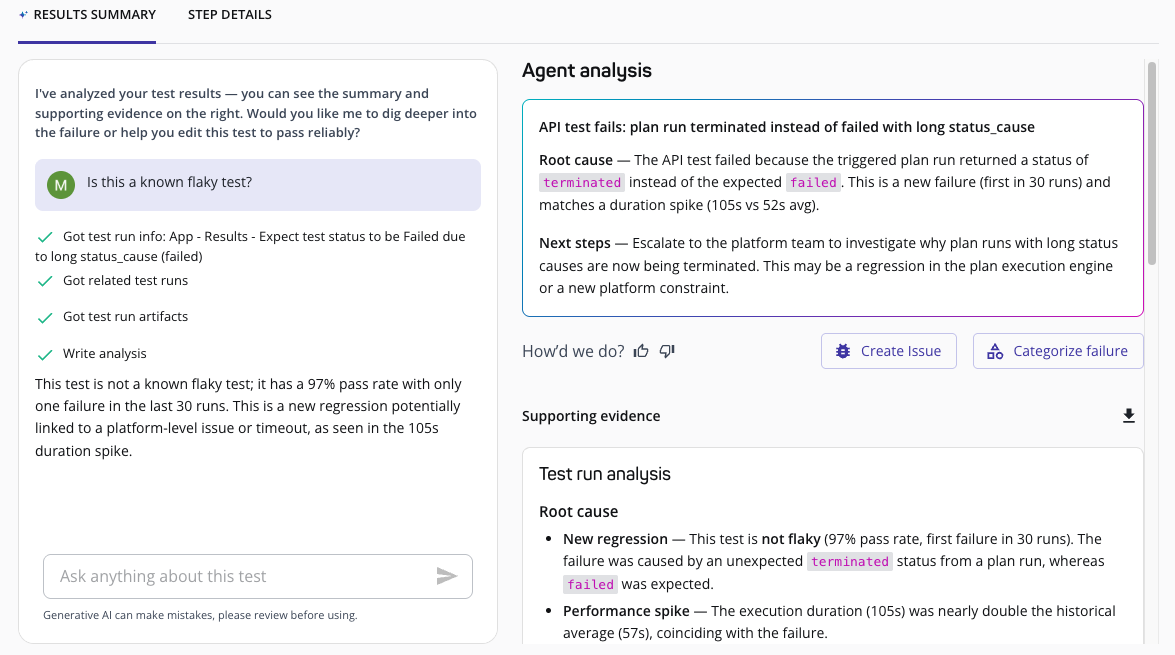Viewport: 1175px width, 655px height.
Task: Switch to the STEP DETAILS tab
Action: pos(230,14)
